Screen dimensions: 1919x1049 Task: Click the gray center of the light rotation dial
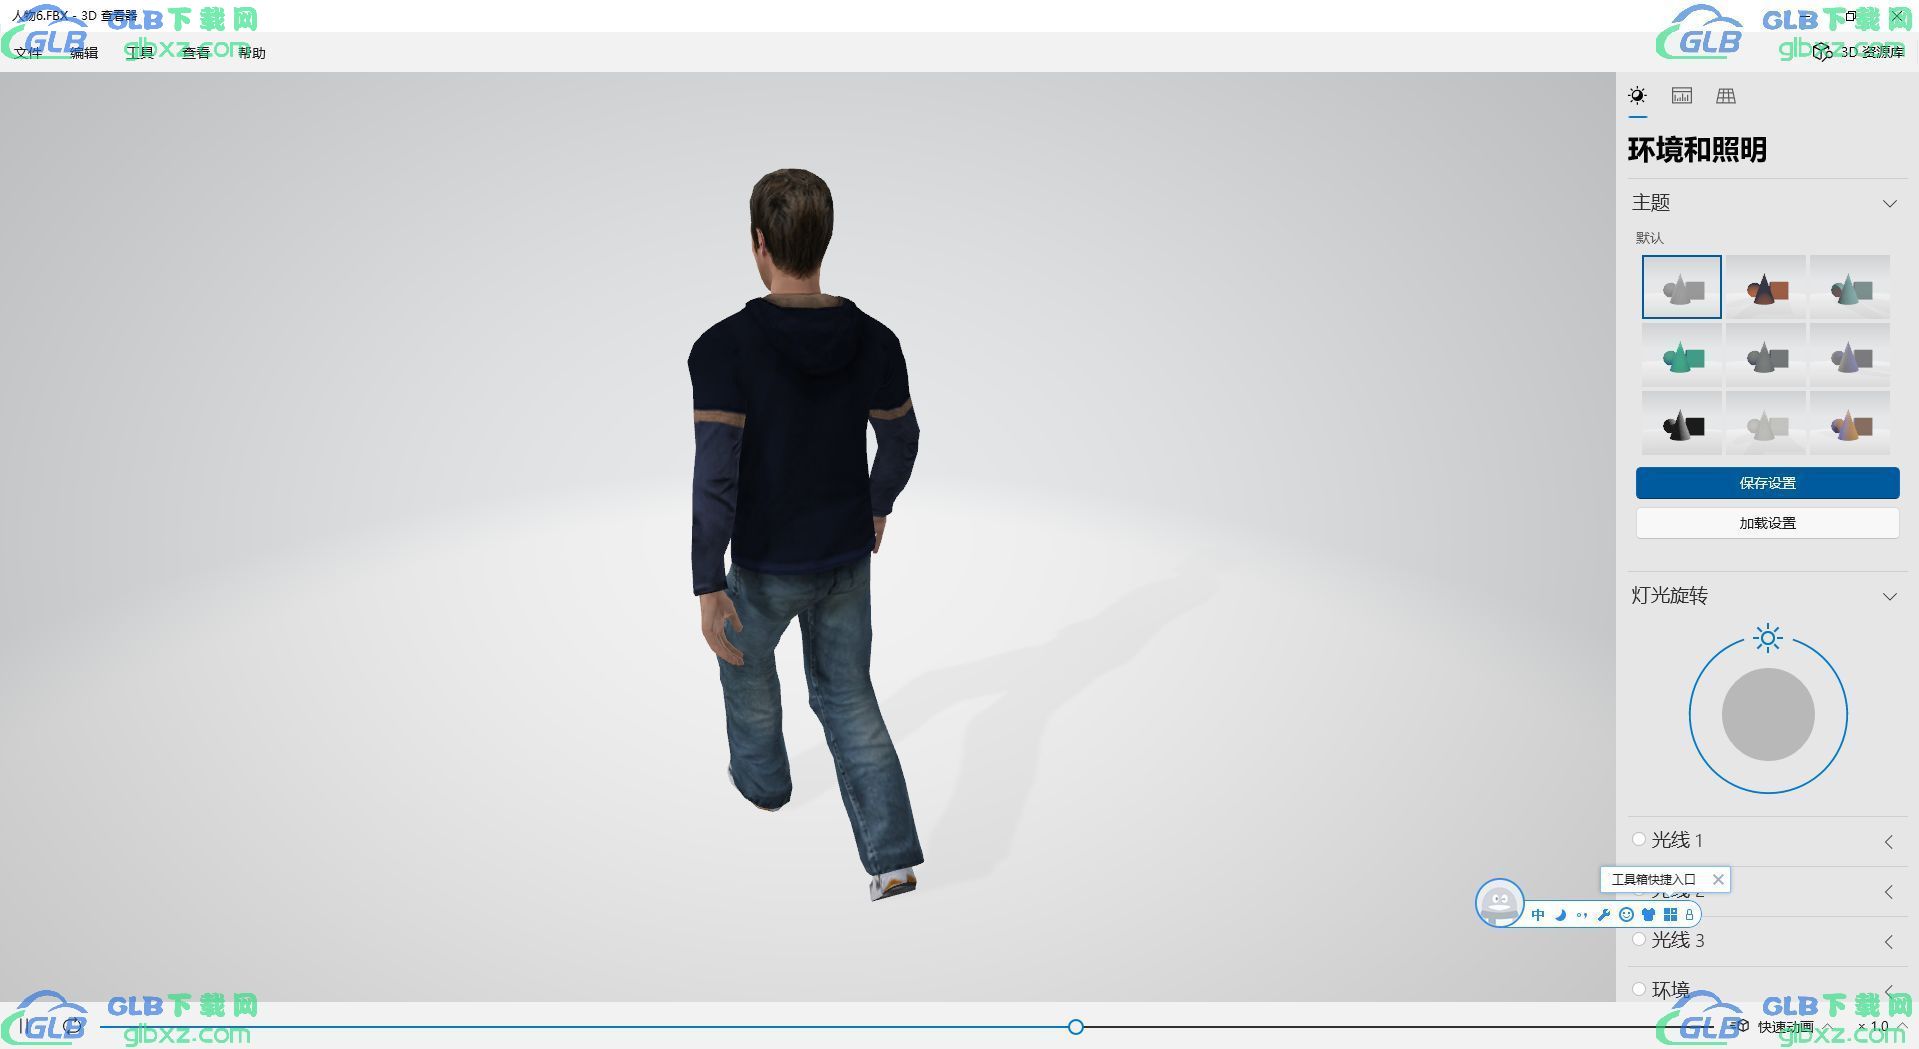(x=1768, y=714)
